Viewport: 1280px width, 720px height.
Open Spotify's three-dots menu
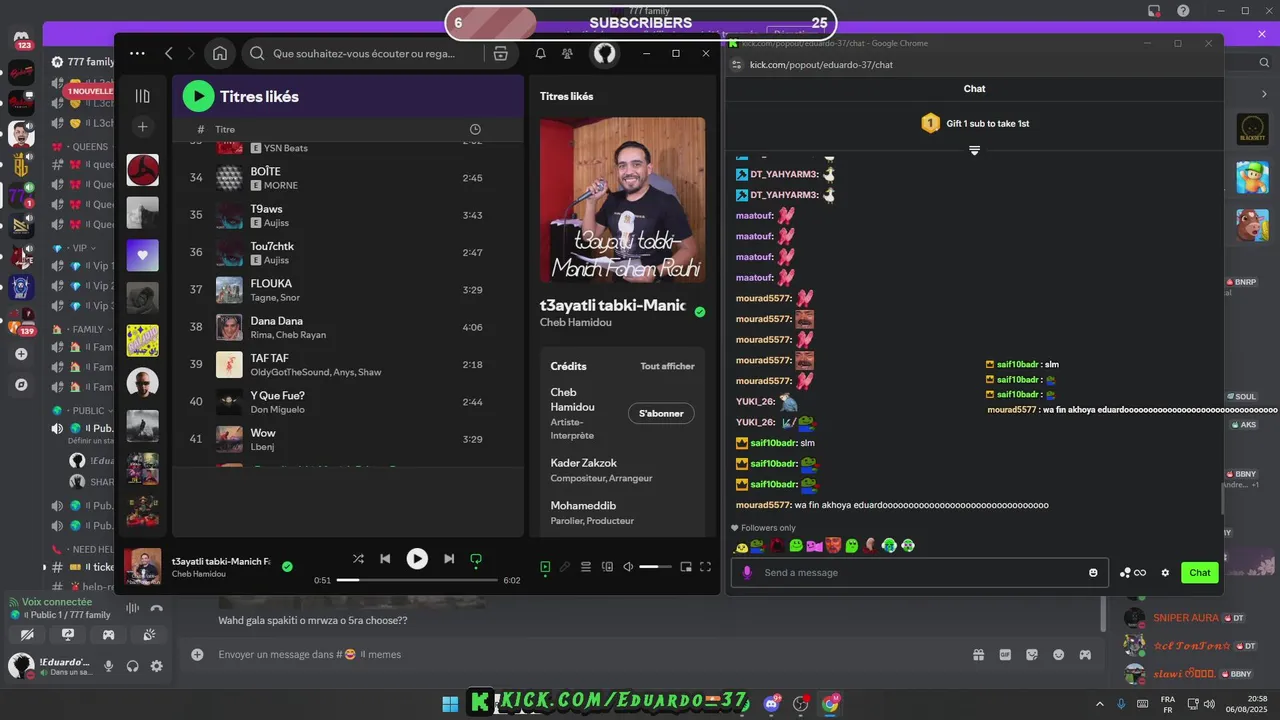pos(137,54)
